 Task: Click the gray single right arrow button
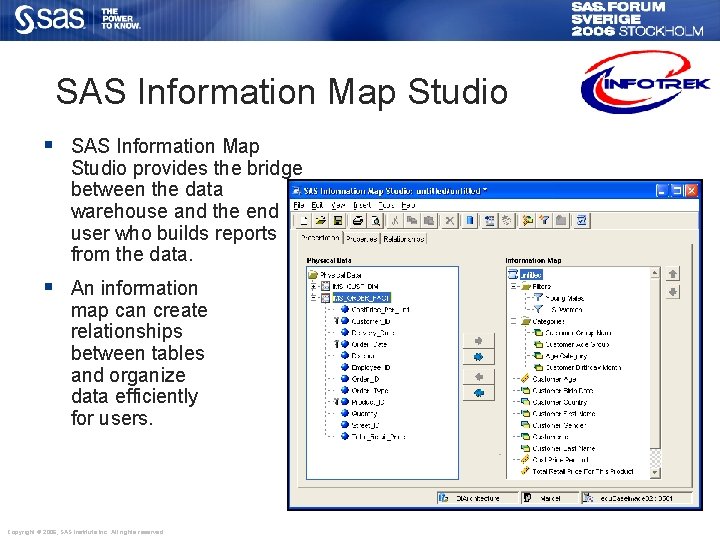point(478,341)
